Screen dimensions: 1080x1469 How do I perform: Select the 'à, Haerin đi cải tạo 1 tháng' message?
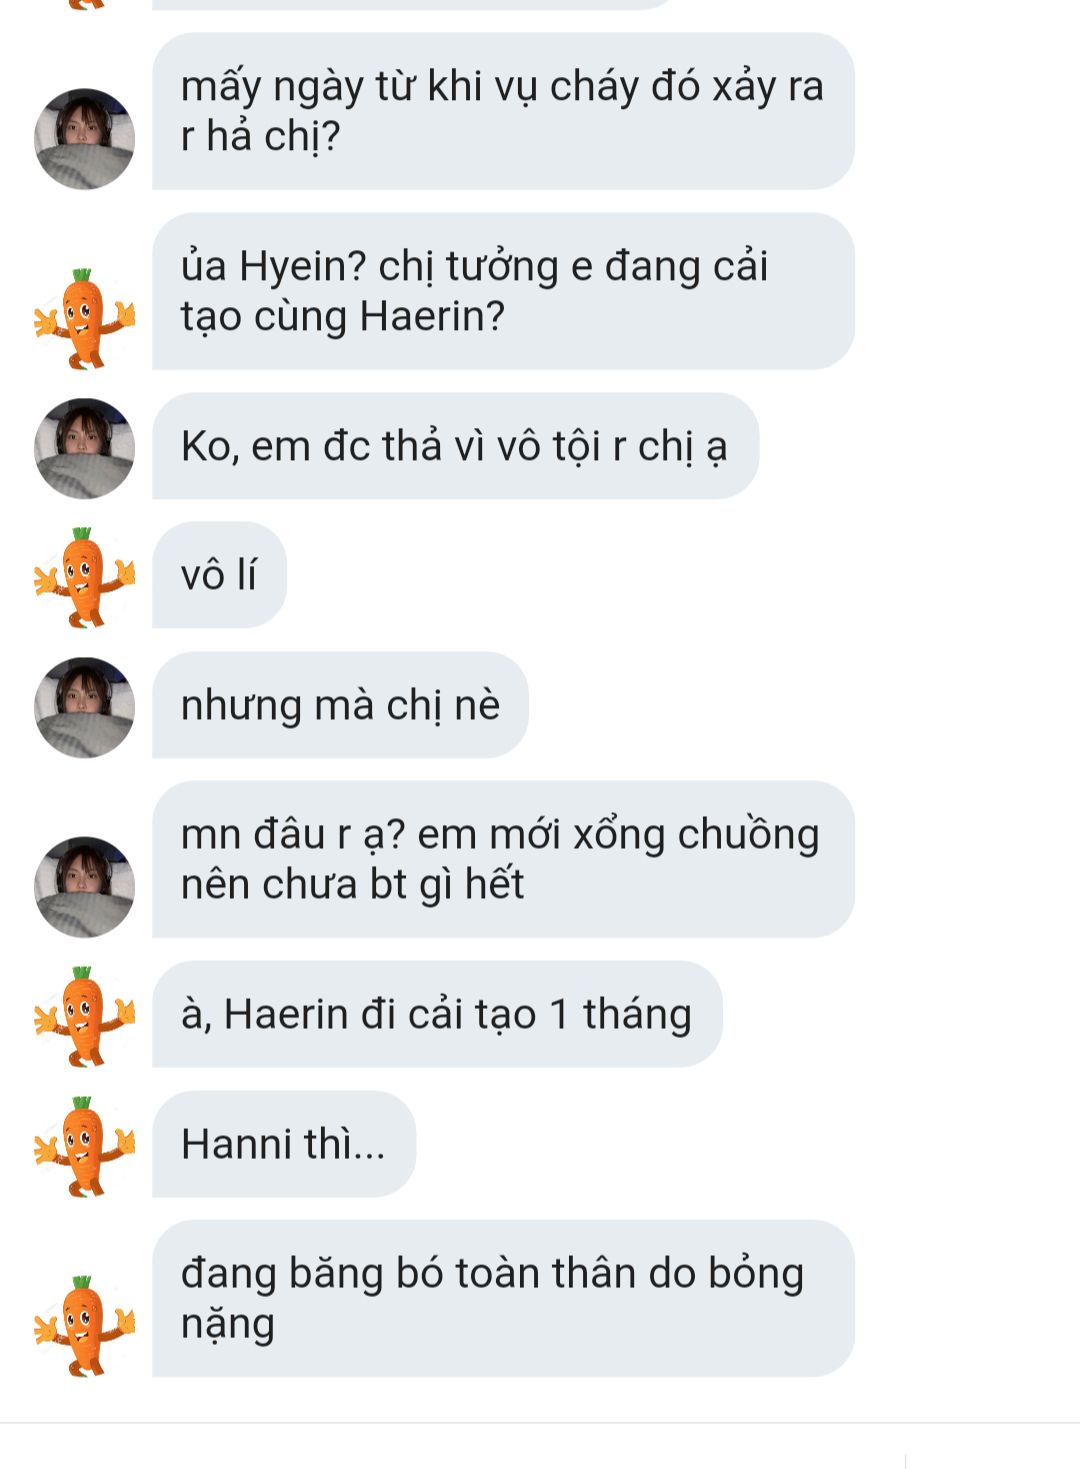[x=437, y=1014]
